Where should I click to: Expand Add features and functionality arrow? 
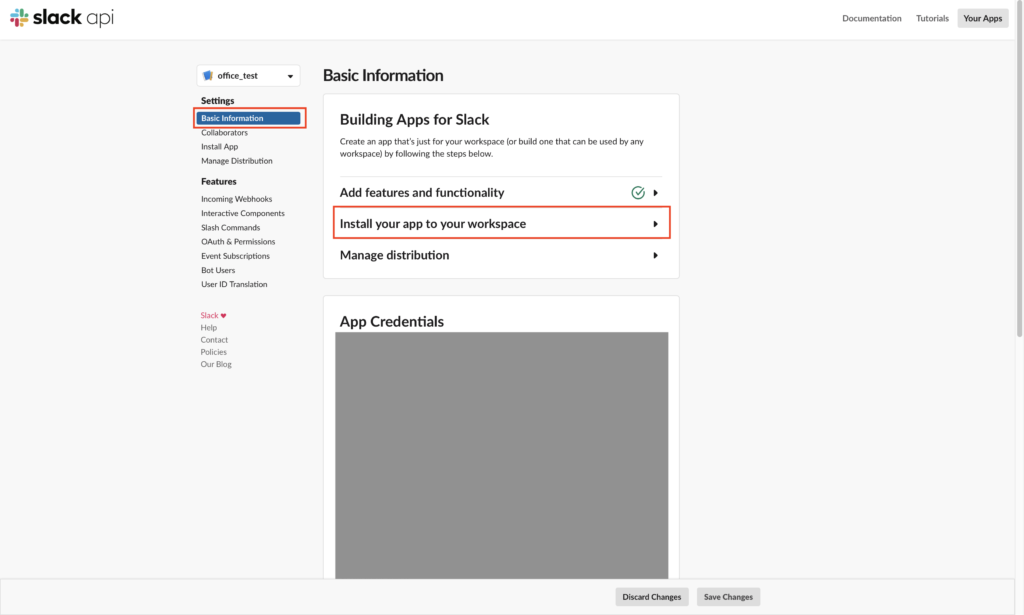coord(656,193)
